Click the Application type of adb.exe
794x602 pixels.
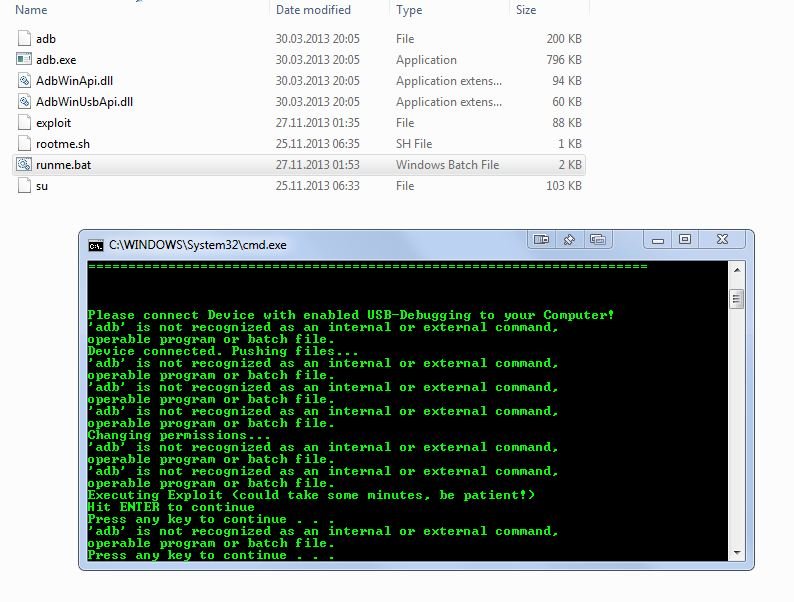pyautogui.click(x=426, y=60)
